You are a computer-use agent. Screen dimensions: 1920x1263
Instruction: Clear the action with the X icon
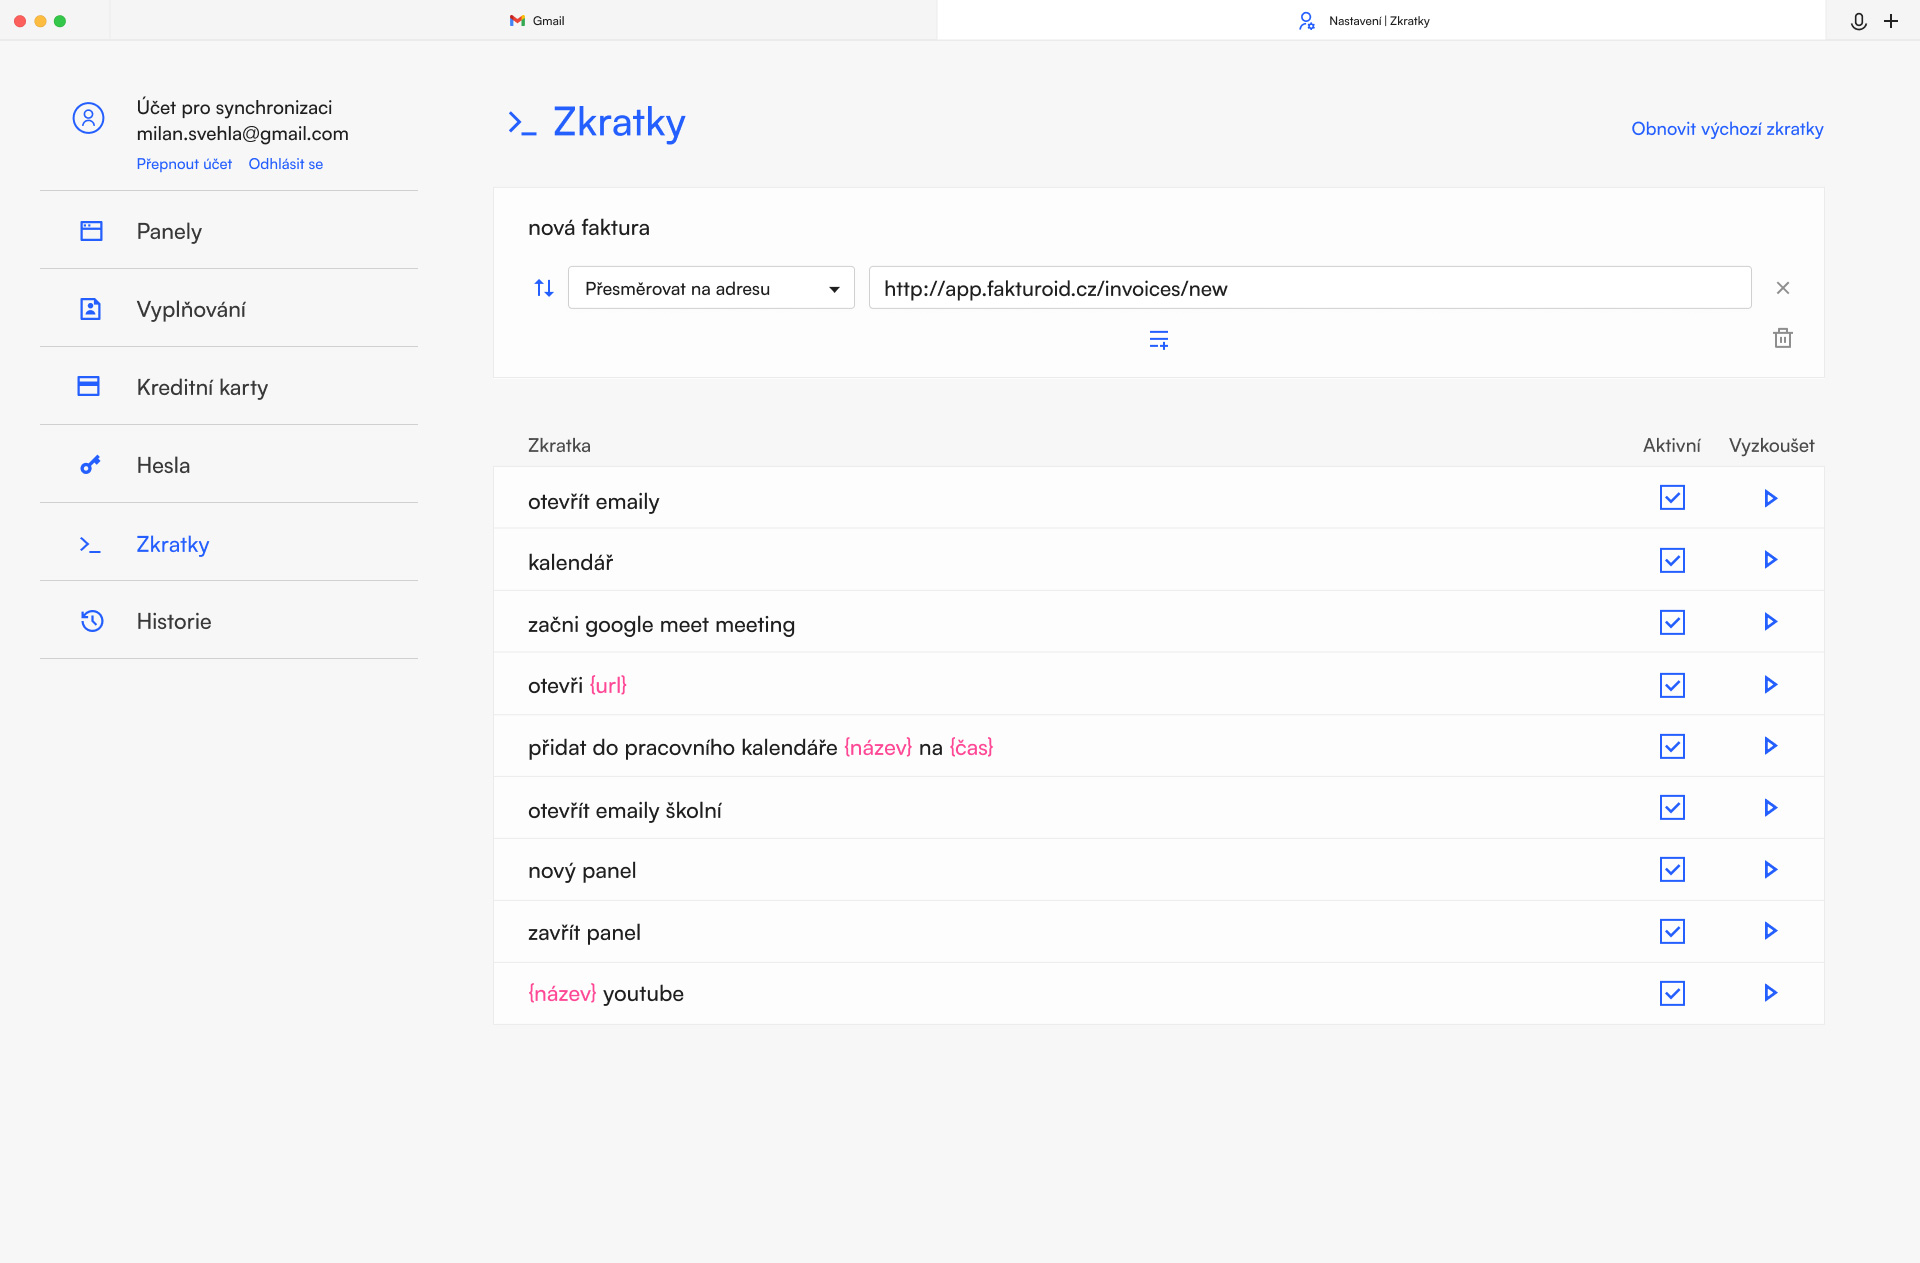[1782, 288]
